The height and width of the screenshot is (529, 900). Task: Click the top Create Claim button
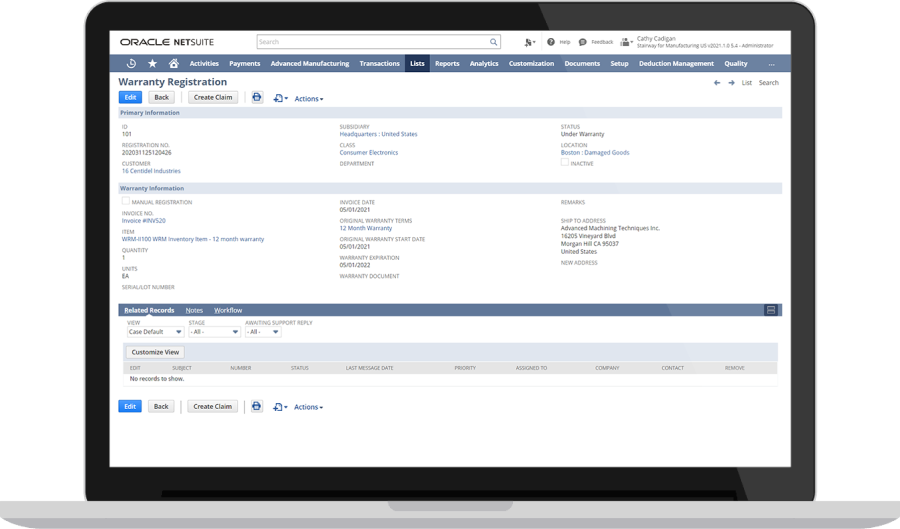212,98
